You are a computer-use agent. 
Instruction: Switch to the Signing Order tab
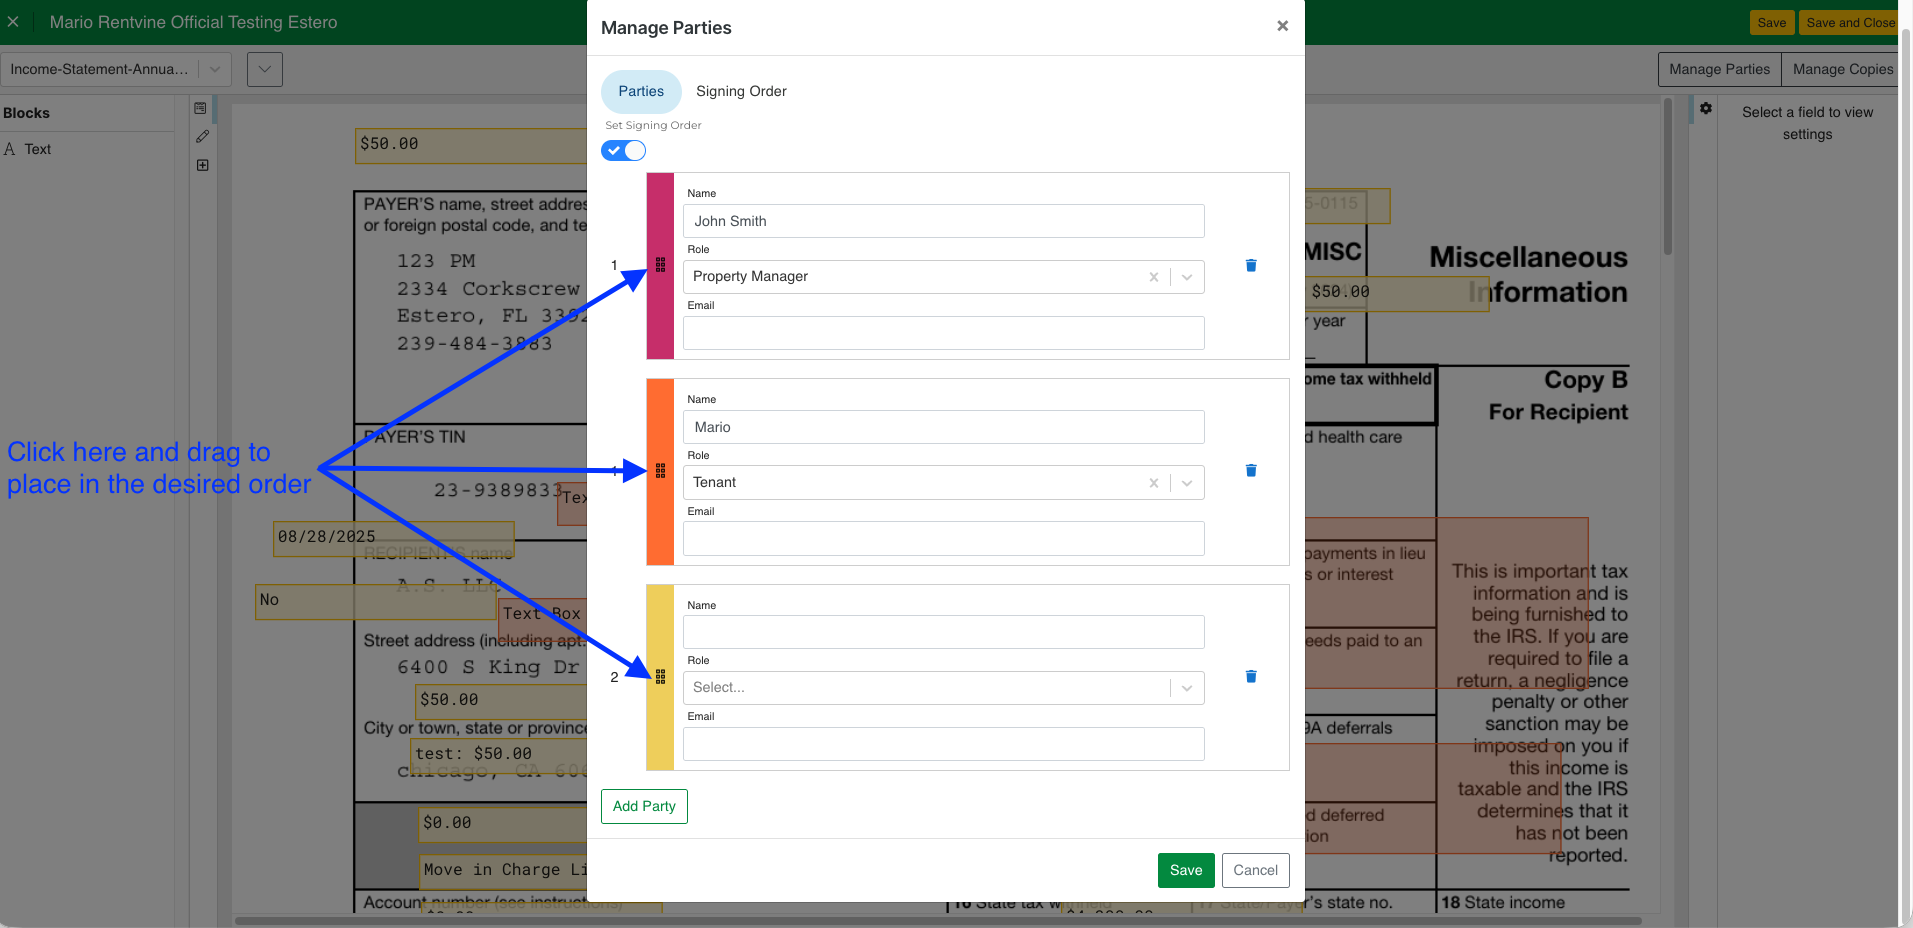(741, 91)
